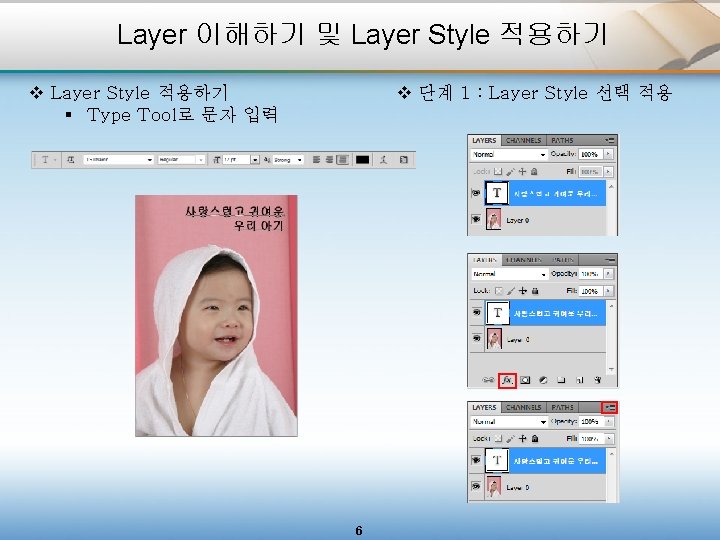Viewport: 720px width, 540px height.
Task: Click the Link Layers icon
Action: pos(488,380)
